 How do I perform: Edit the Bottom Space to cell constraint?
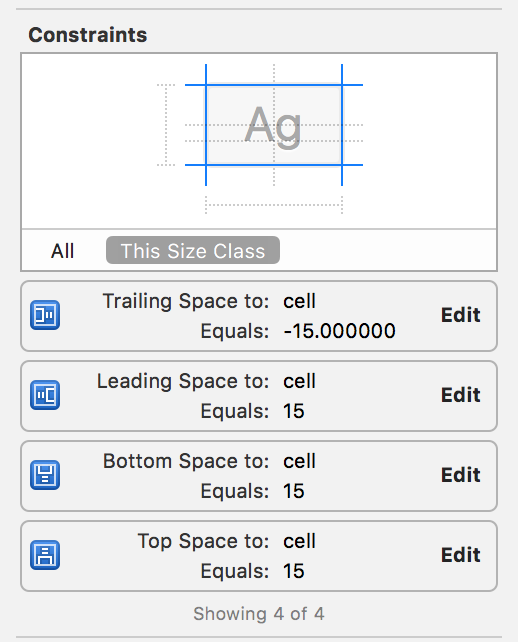tap(460, 475)
